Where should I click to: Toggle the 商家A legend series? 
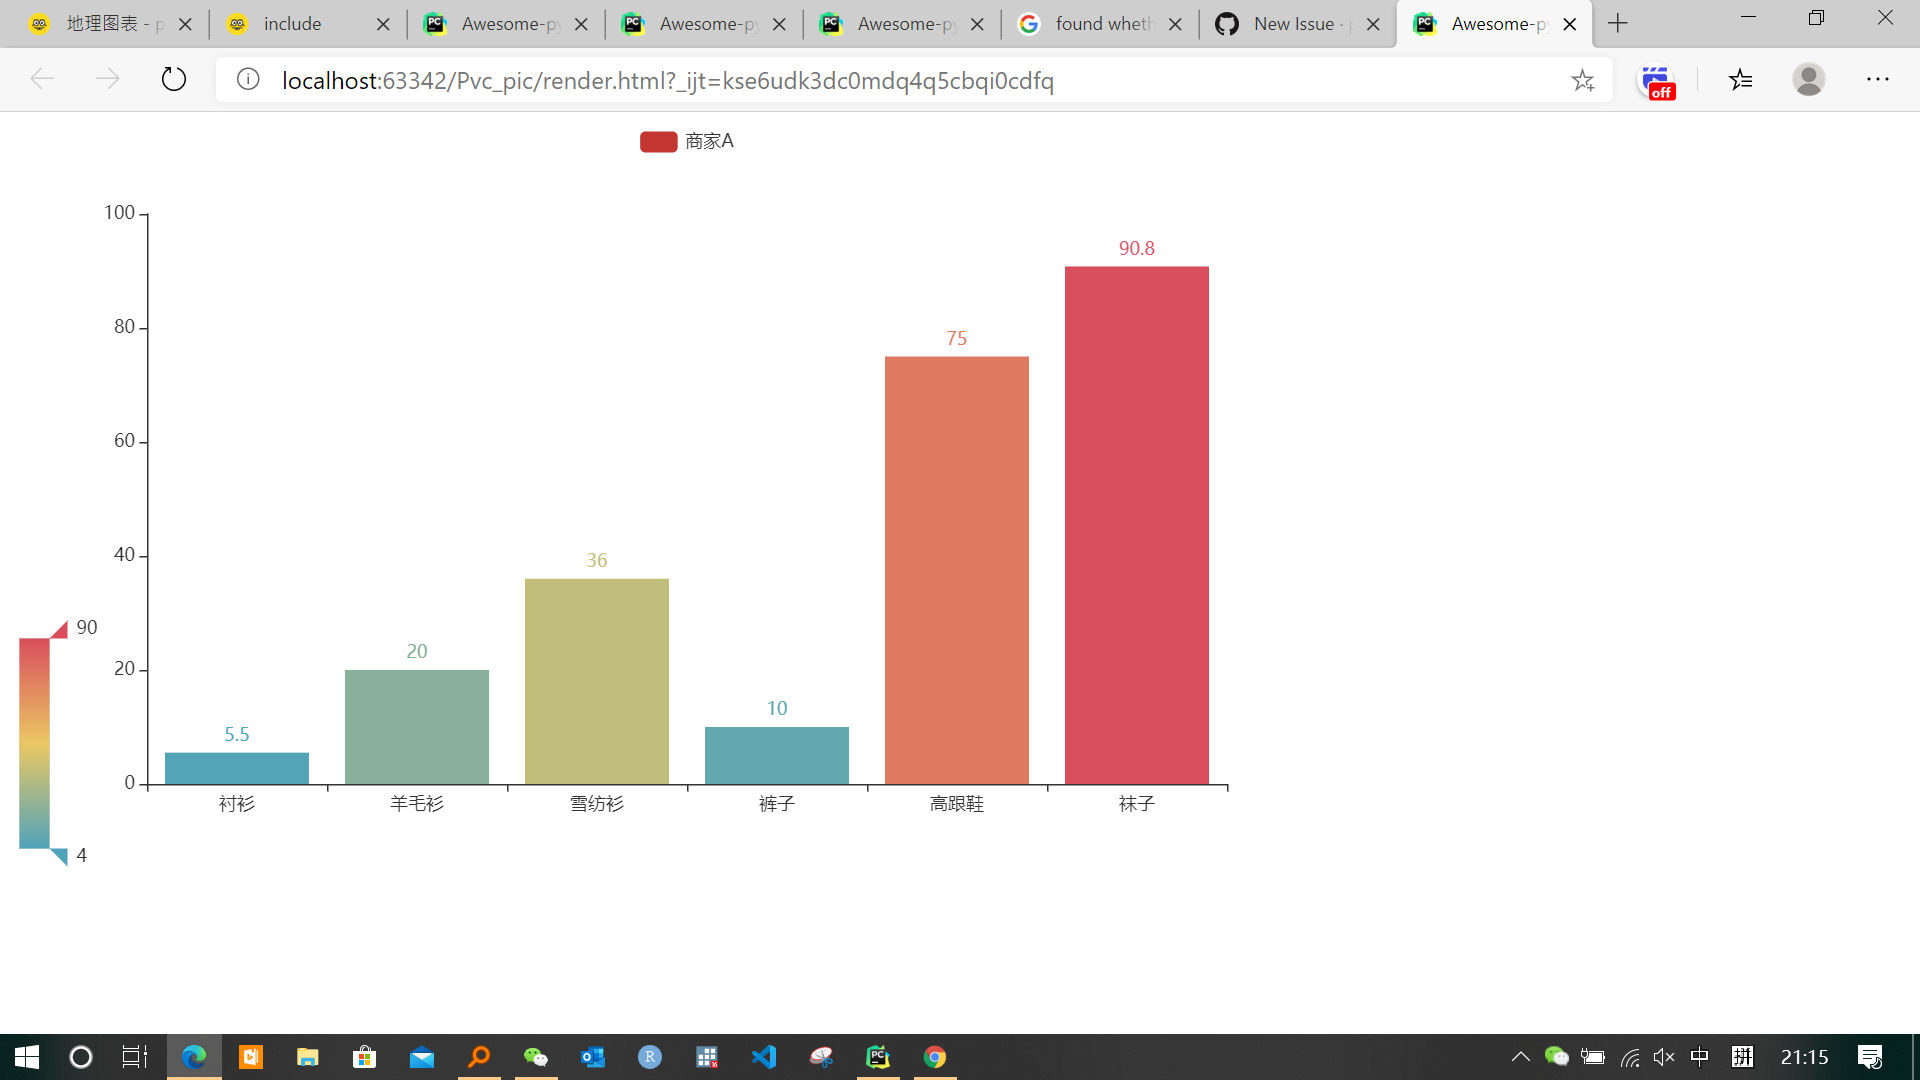click(686, 142)
